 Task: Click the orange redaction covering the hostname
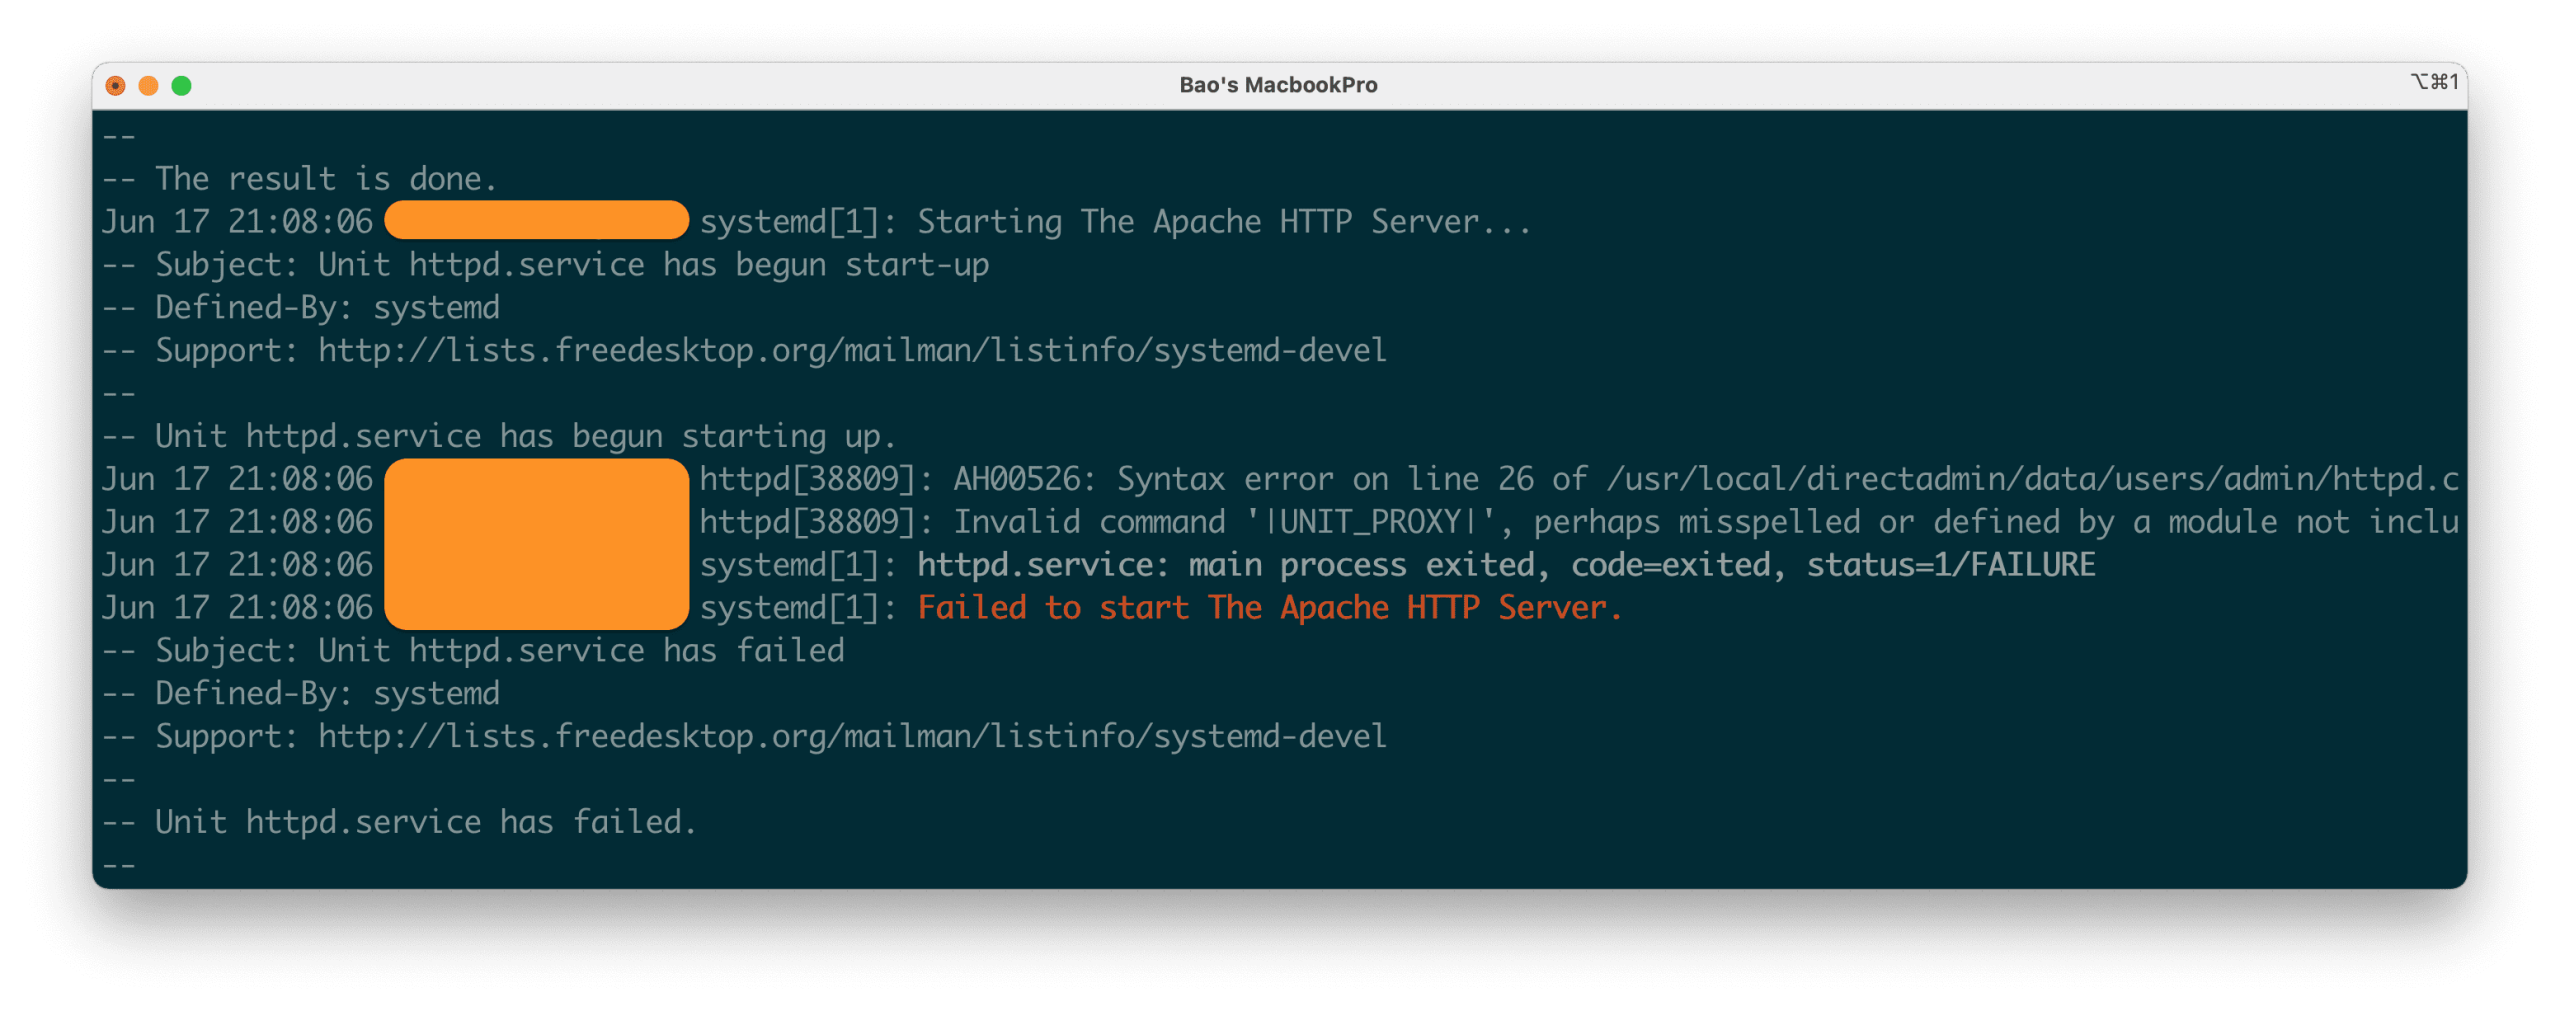tap(536, 221)
